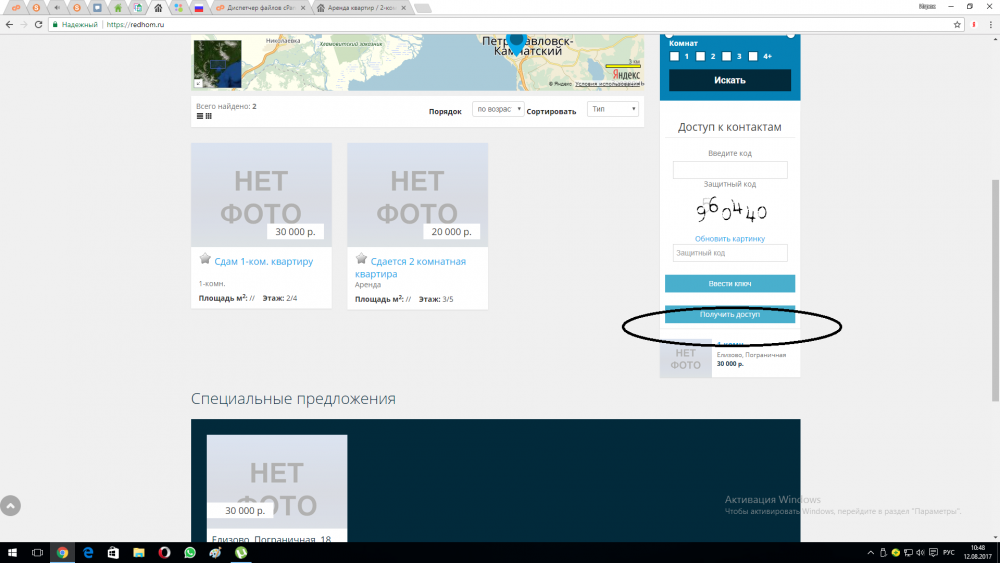The image size is (1000, 563).
Task: Open the Порядок order dropdown
Action: point(498,109)
